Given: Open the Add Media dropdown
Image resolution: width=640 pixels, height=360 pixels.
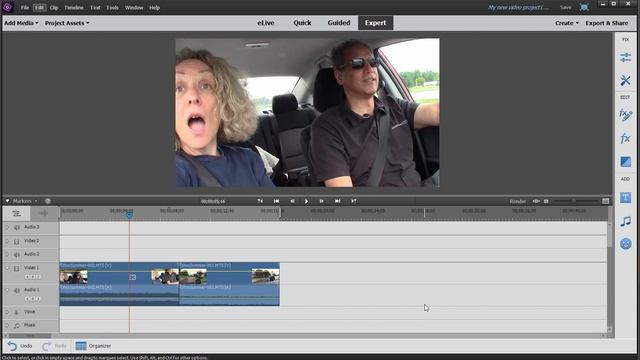Looking at the screenshot, I should click(x=21, y=23).
